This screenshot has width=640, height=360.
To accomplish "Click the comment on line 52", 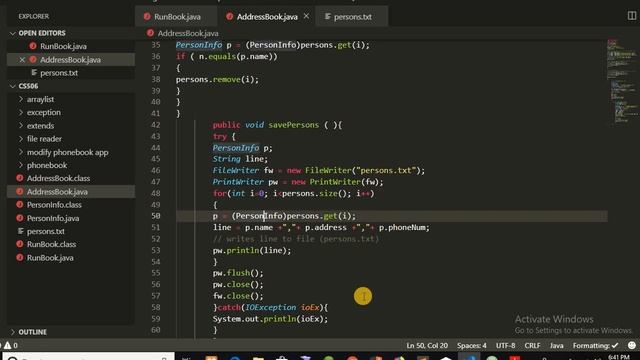I will pos(296,239).
